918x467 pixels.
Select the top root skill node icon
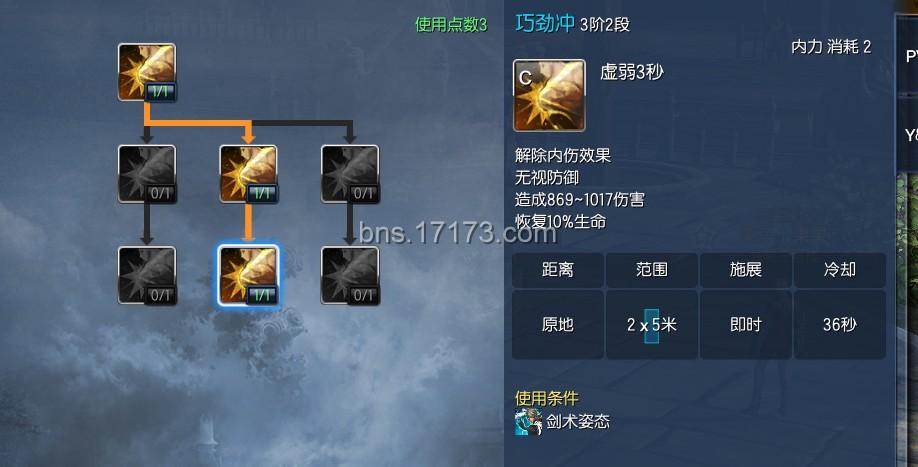pyautogui.click(x=147, y=72)
